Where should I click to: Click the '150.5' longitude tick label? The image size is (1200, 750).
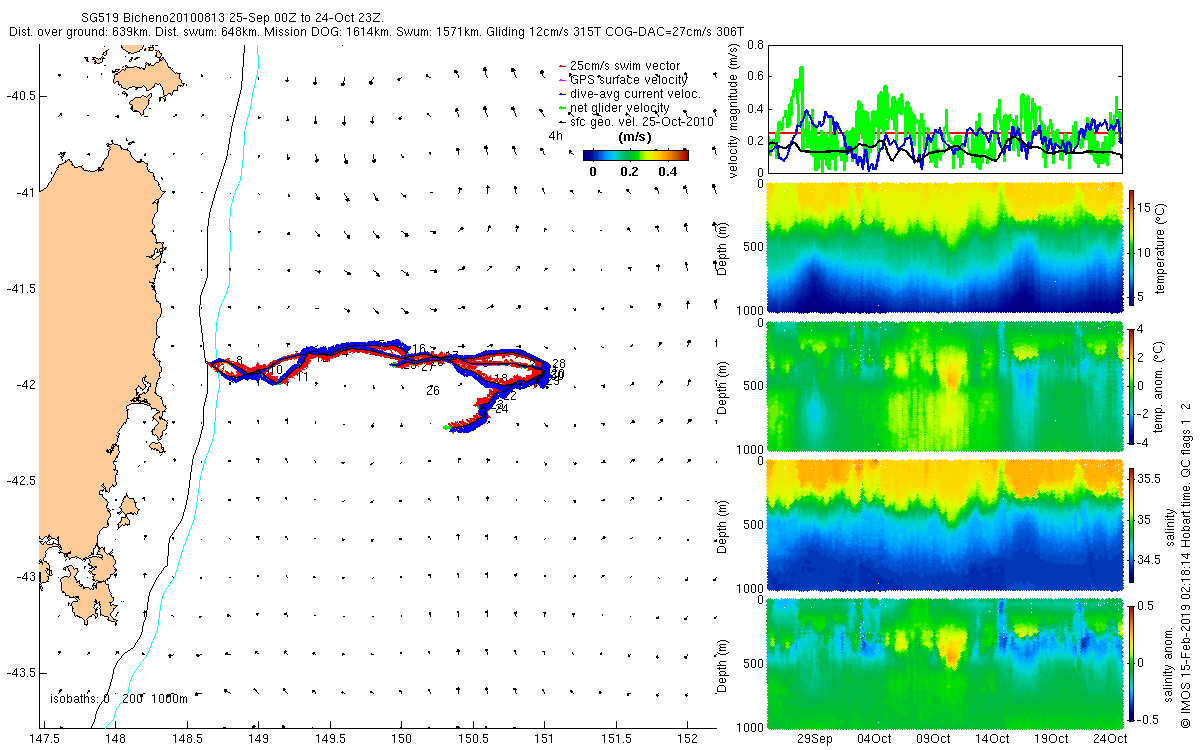click(473, 738)
